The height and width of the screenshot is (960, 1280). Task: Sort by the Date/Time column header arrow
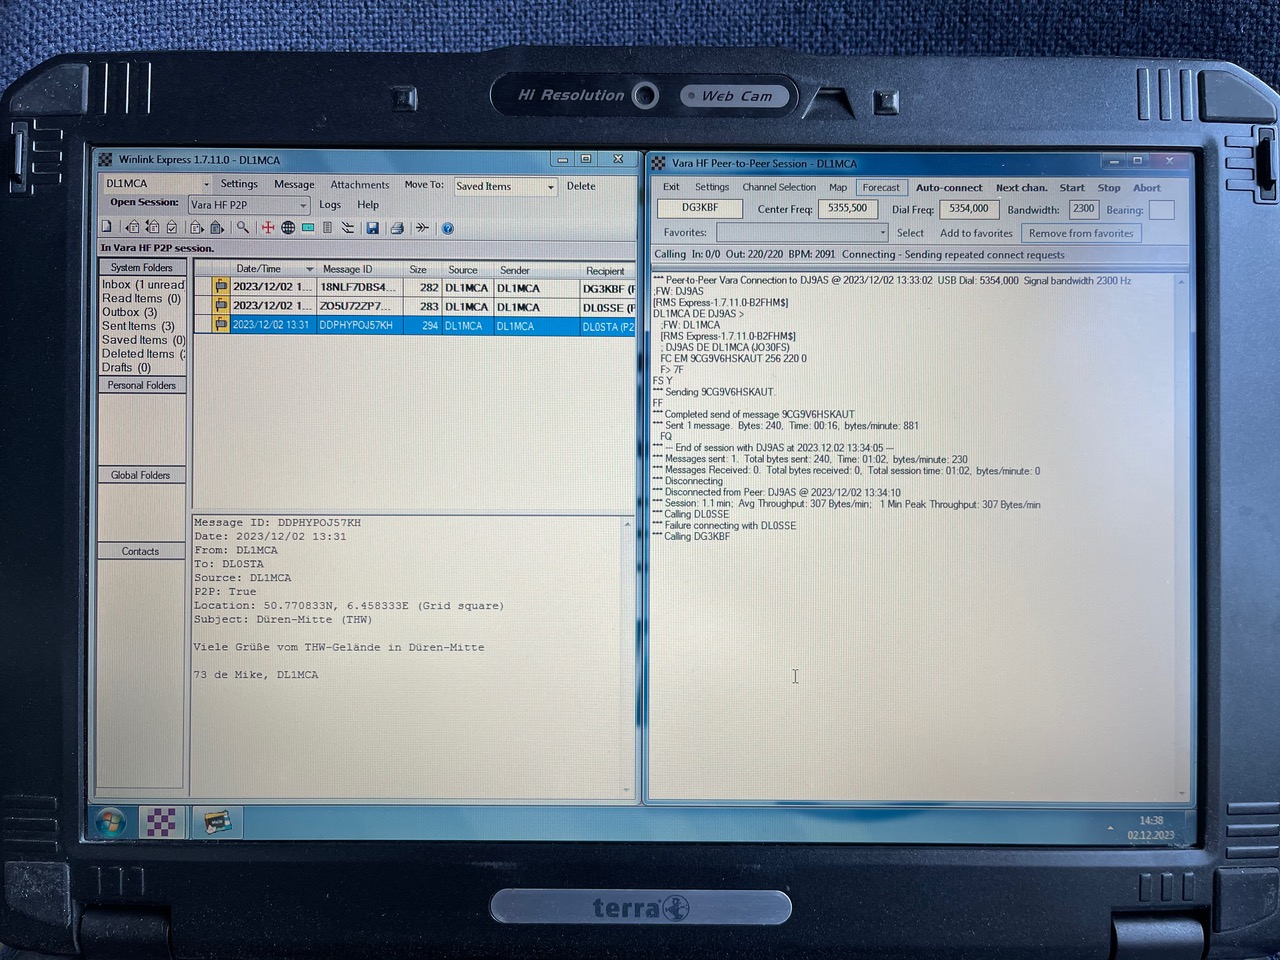point(309,269)
